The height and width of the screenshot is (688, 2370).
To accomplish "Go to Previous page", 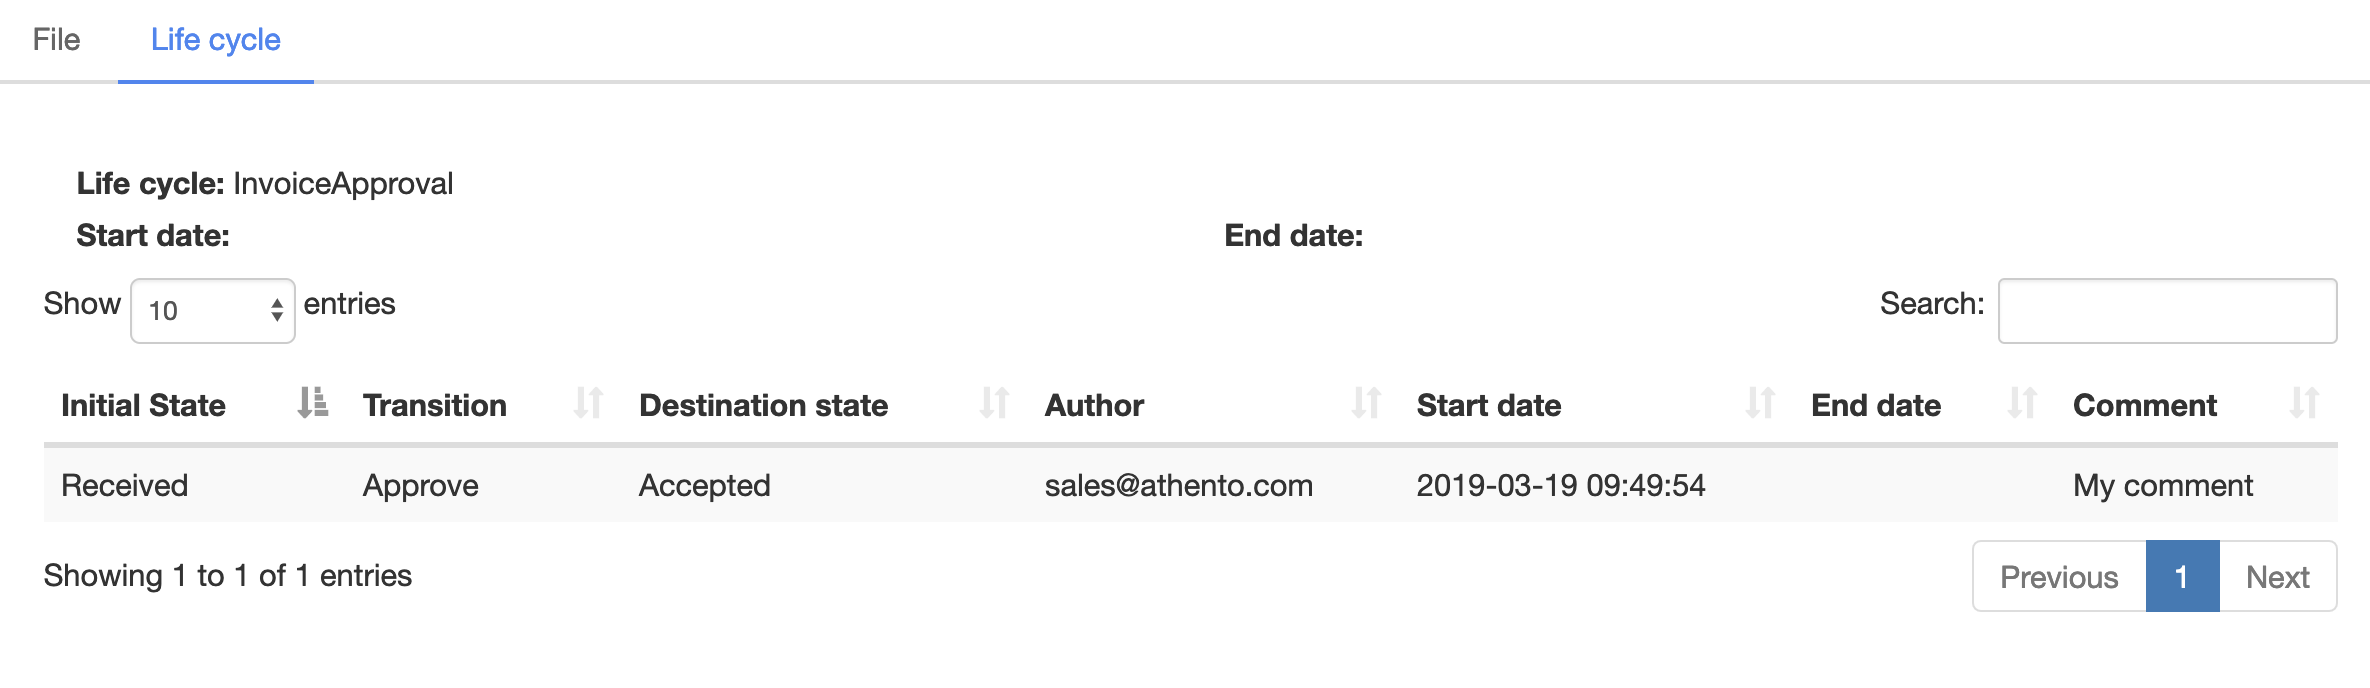I will coord(2059,577).
